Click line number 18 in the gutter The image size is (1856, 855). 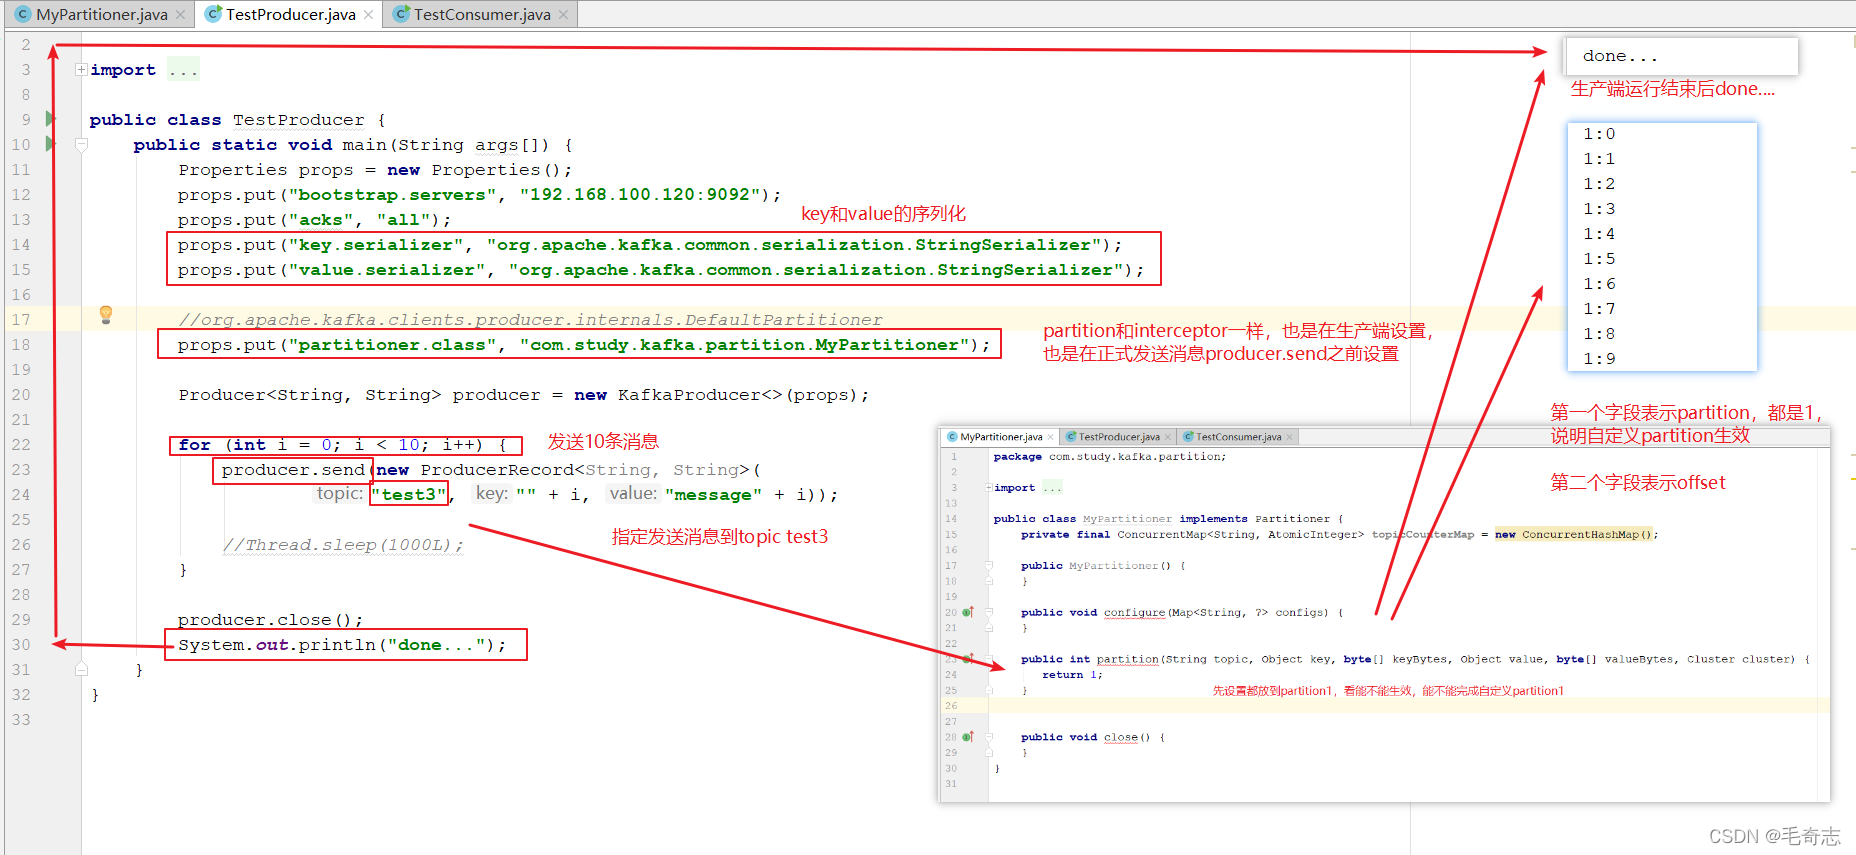pyautogui.click(x=21, y=345)
